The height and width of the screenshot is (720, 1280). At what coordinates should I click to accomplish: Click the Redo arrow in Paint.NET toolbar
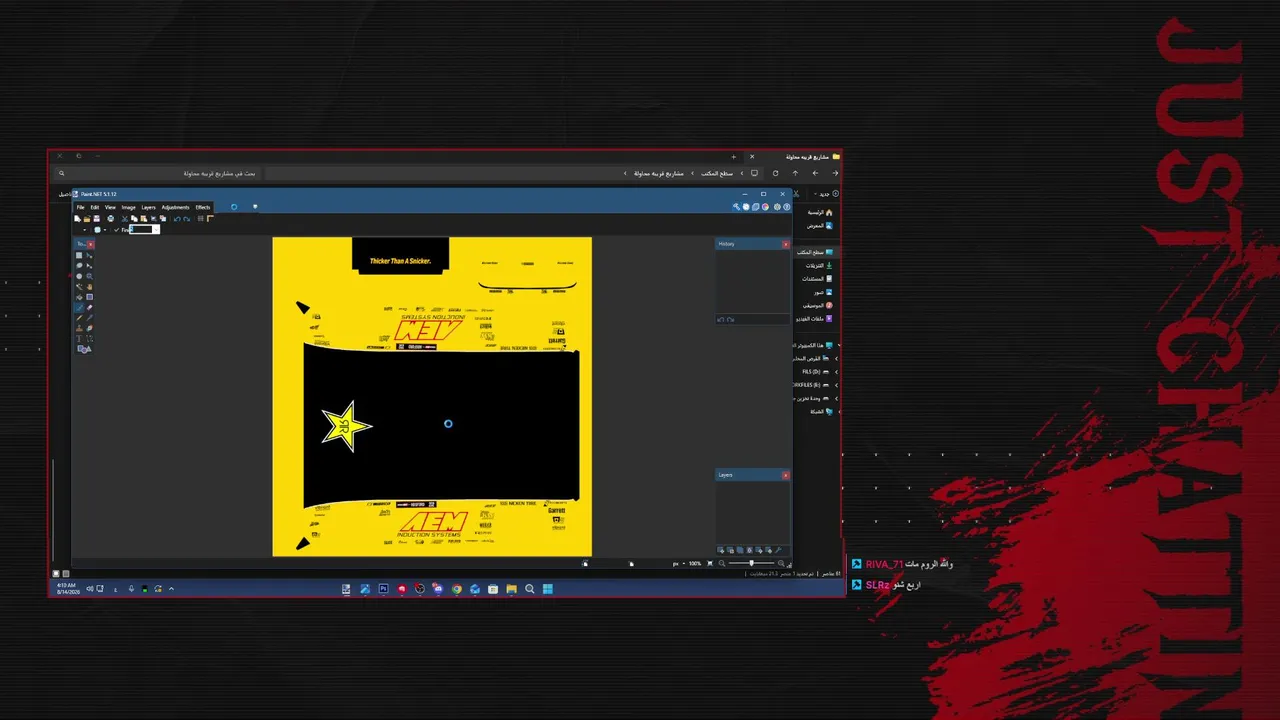[x=186, y=218]
